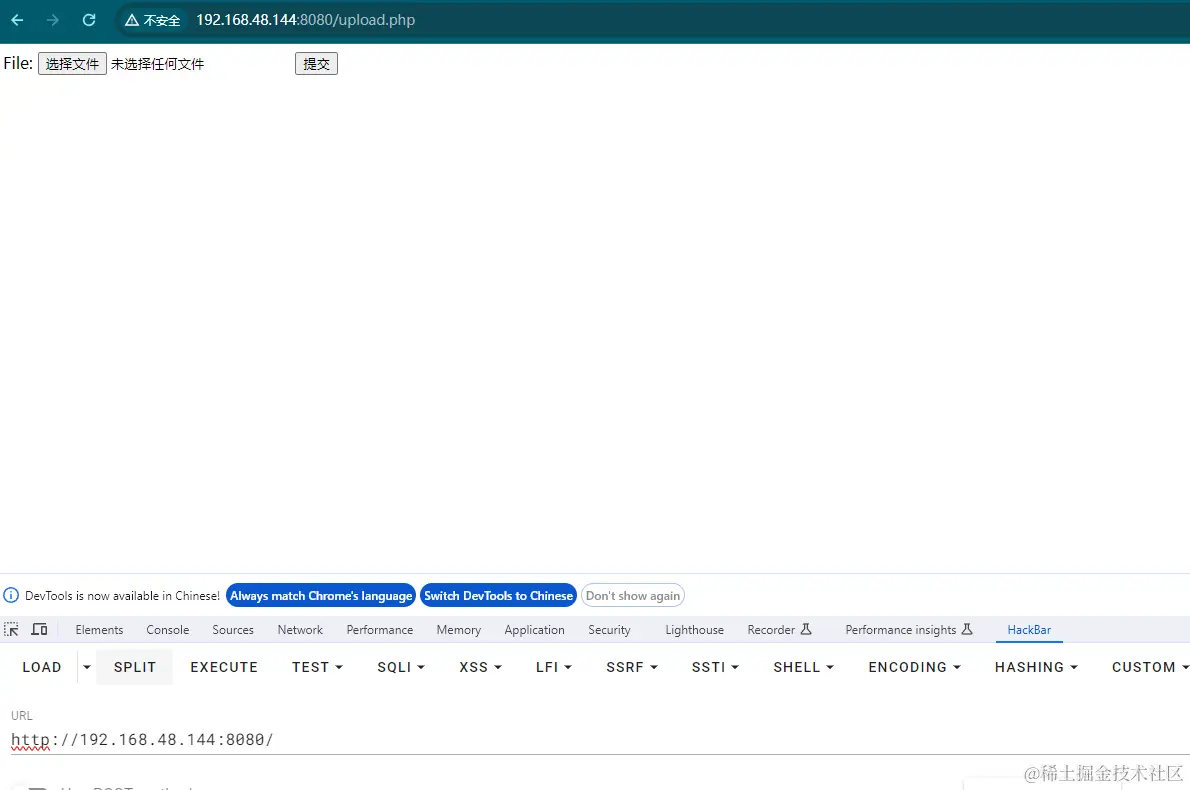Click HackBar LOAD button
This screenshot has width=1190, height=790.
pos(42,667)
